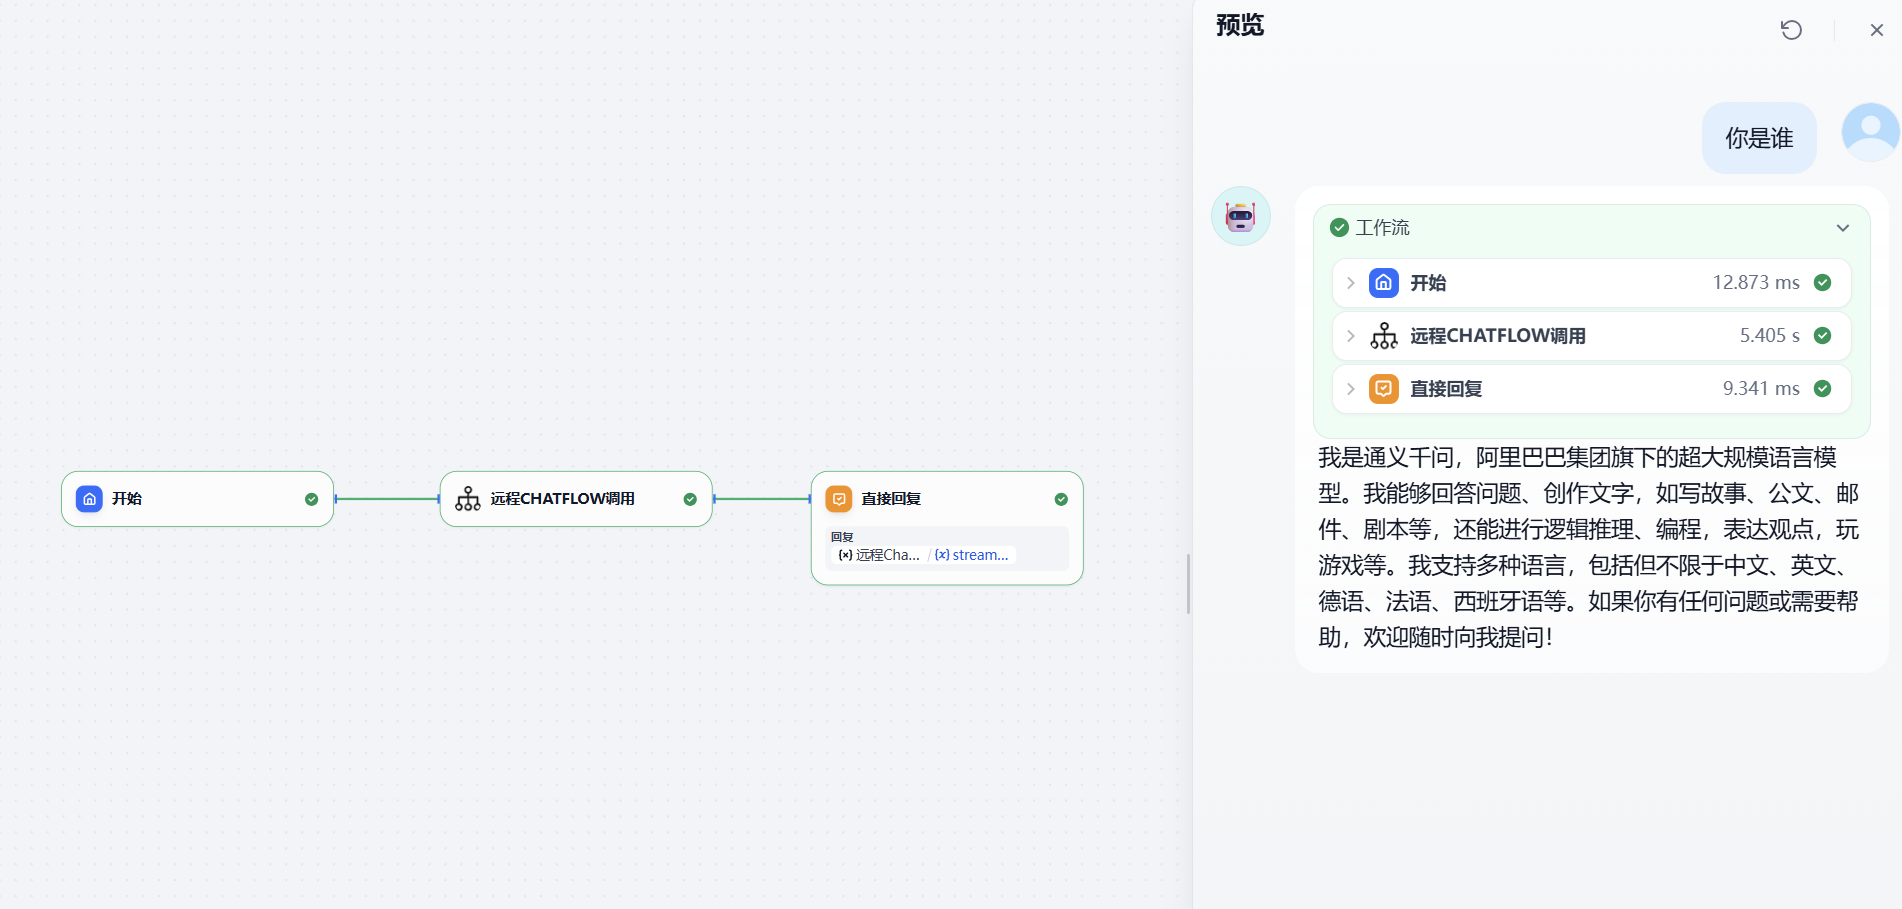Click the robot assistant avatar
Screen dimensions: 1902x909
1241,216
